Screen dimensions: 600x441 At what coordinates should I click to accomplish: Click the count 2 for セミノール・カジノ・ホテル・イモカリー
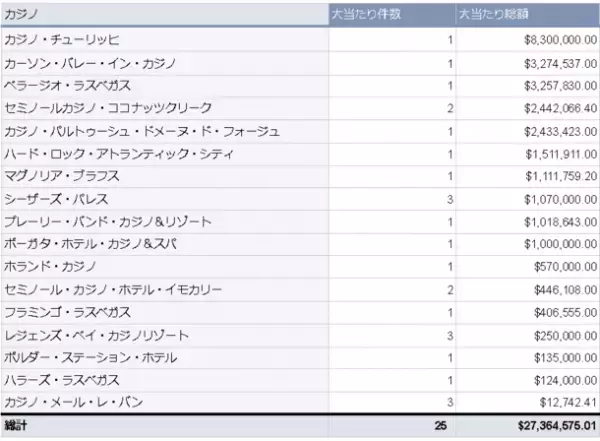tap(450, 290)
